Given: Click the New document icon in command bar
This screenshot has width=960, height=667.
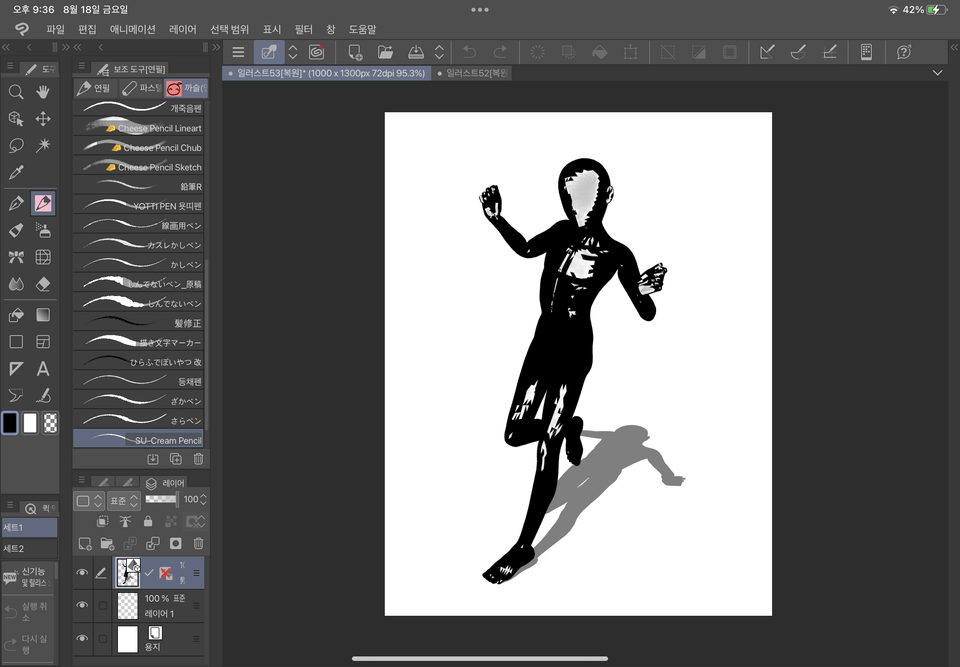Looking at the screenshot, I should click(355, 52).
